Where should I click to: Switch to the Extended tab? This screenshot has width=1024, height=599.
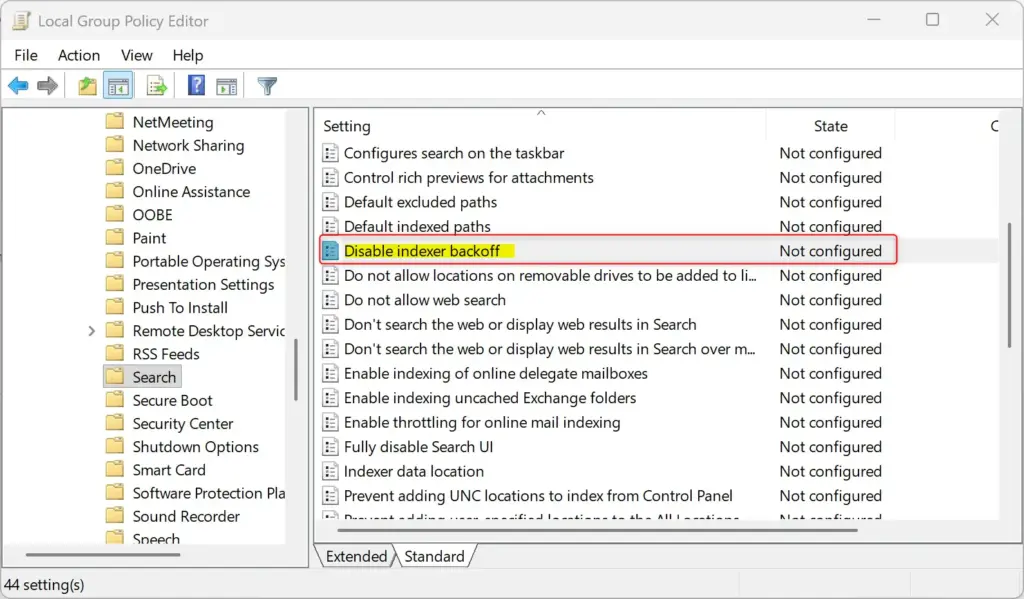coord(356,557)
